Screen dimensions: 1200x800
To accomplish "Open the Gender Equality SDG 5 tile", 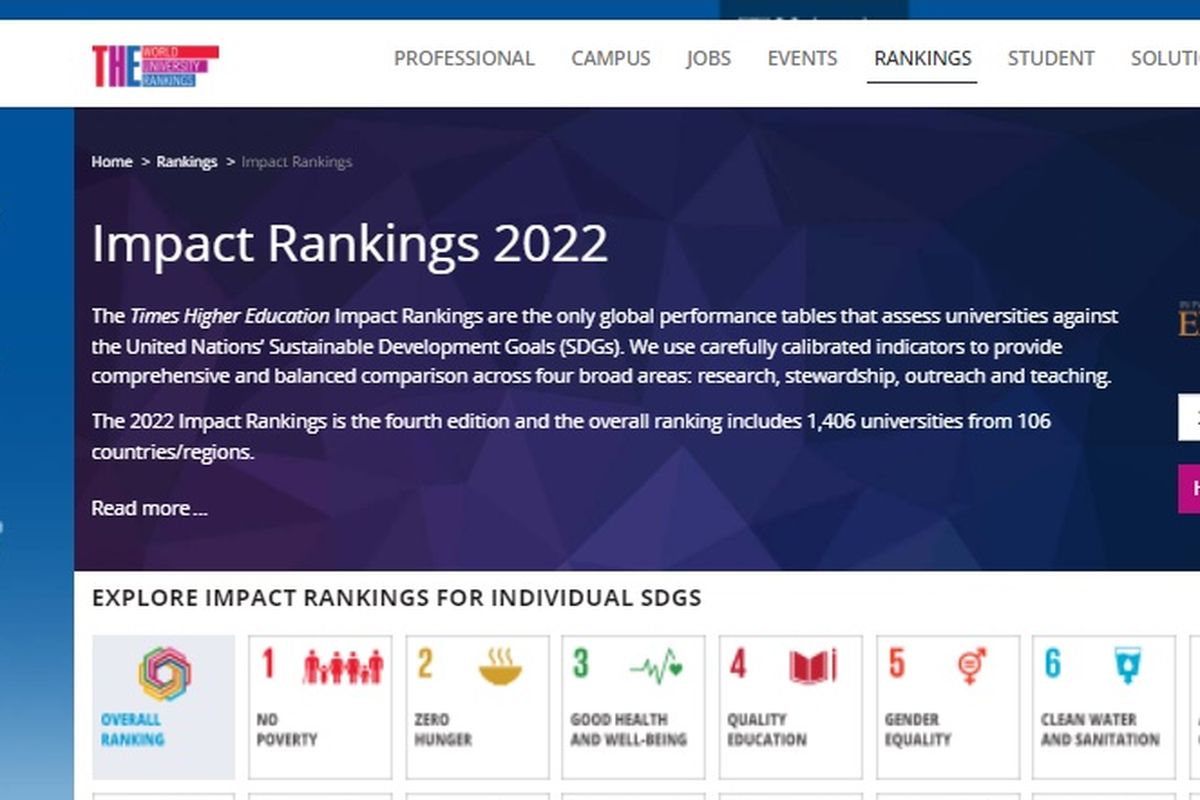I will pyautogui.click(x=948, y=707).
